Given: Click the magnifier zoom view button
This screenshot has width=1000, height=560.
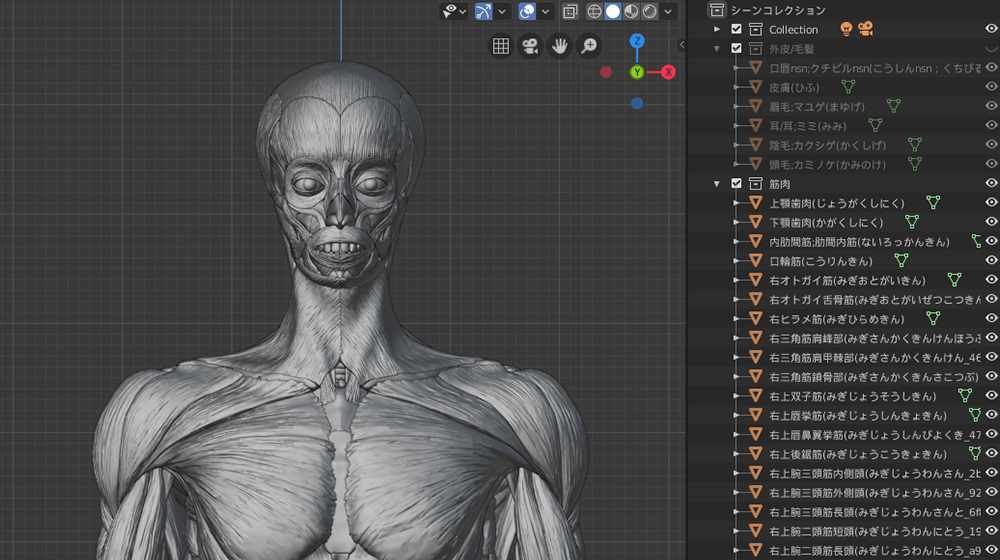Looking at the screenshot, I should [x=589, y=46].
